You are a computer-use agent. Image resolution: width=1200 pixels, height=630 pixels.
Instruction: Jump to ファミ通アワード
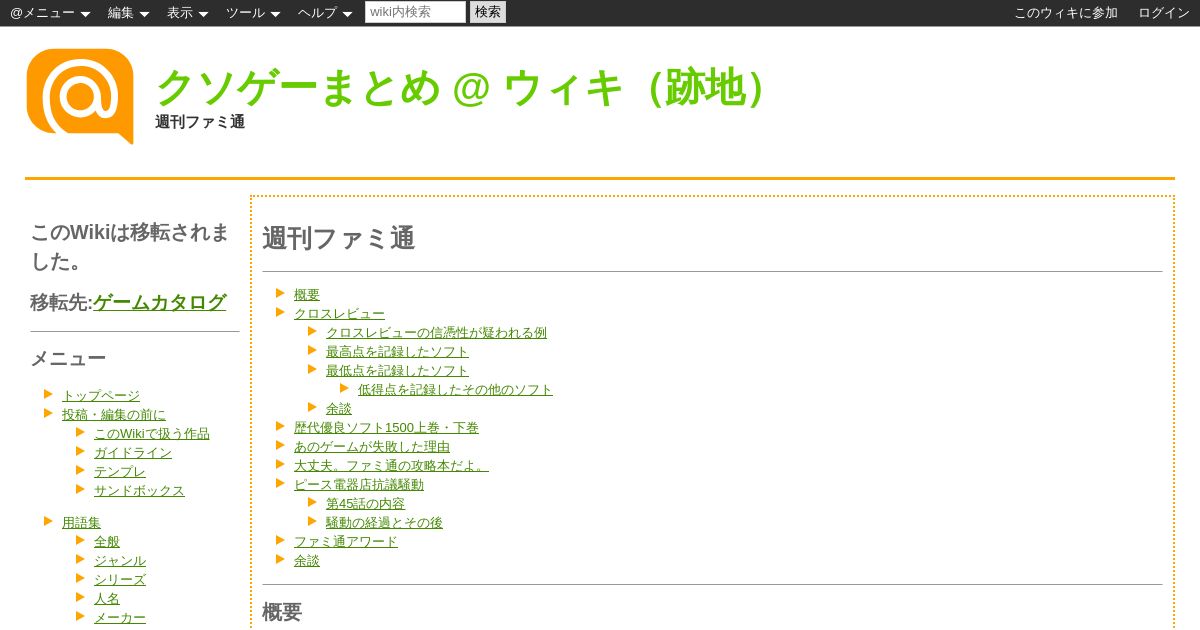coord(346,542)
